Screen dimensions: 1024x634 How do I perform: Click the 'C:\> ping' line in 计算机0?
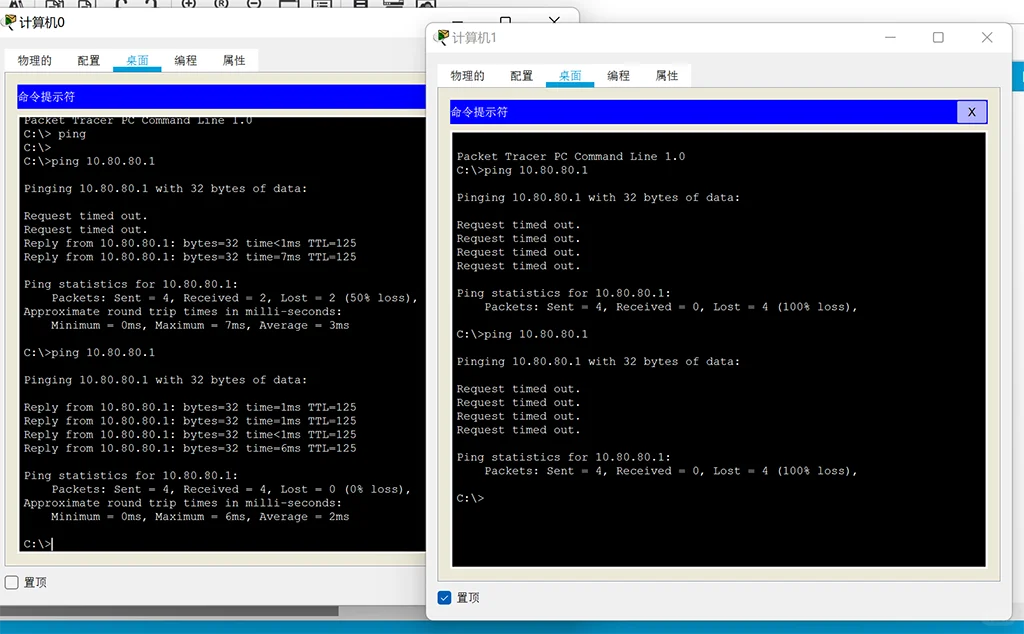[55, 134]
